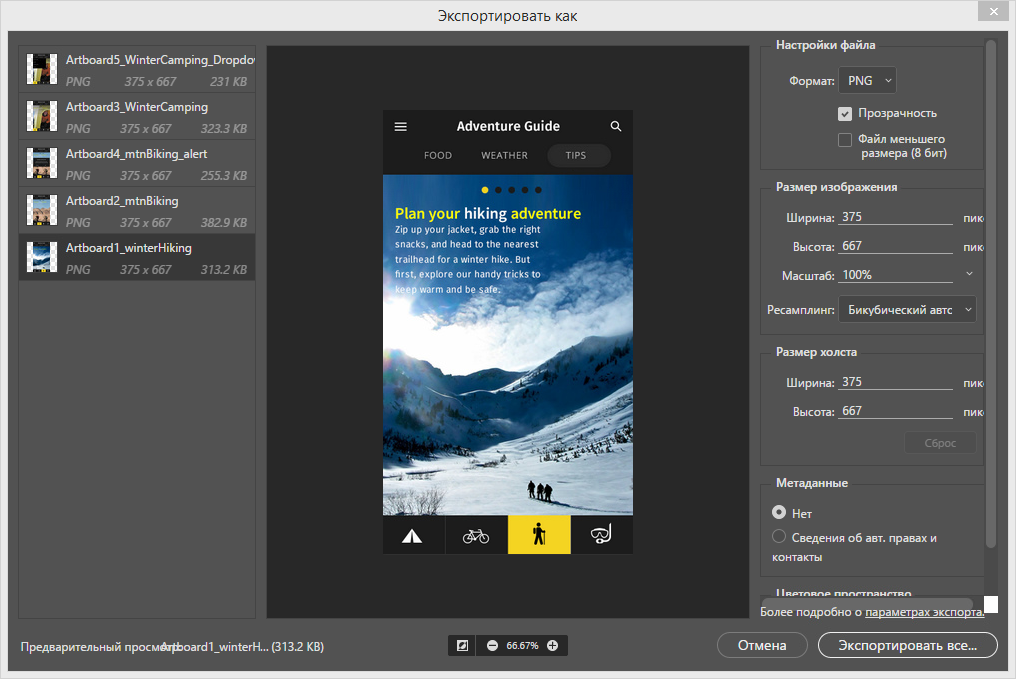Click Экспортировать все... button
This screenshot has height=679, width=1016.
[x=907, y=645]
